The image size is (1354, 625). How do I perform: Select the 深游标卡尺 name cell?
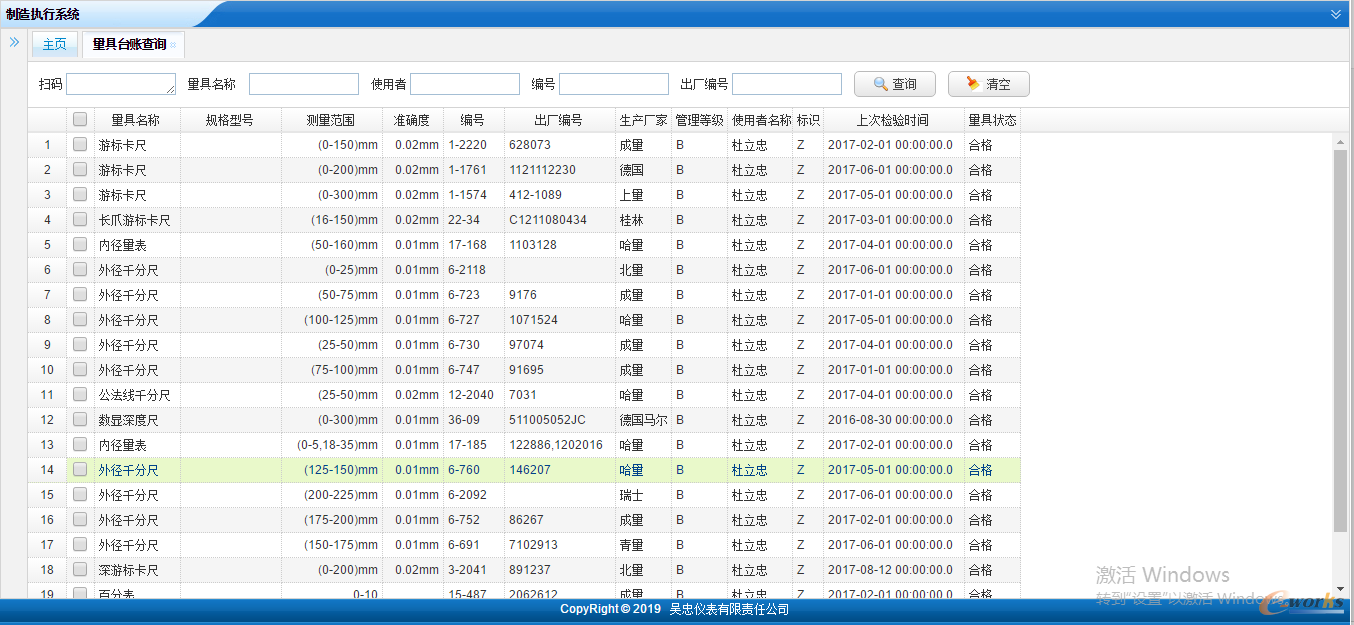(x=128, y=570)
